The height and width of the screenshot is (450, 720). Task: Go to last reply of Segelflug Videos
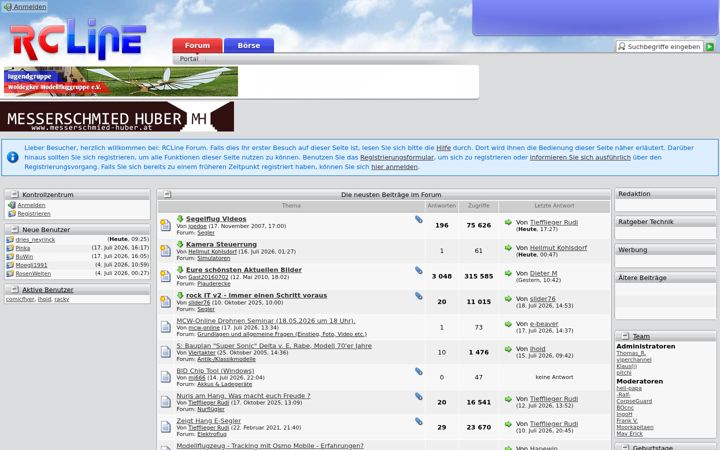(508, 222)
